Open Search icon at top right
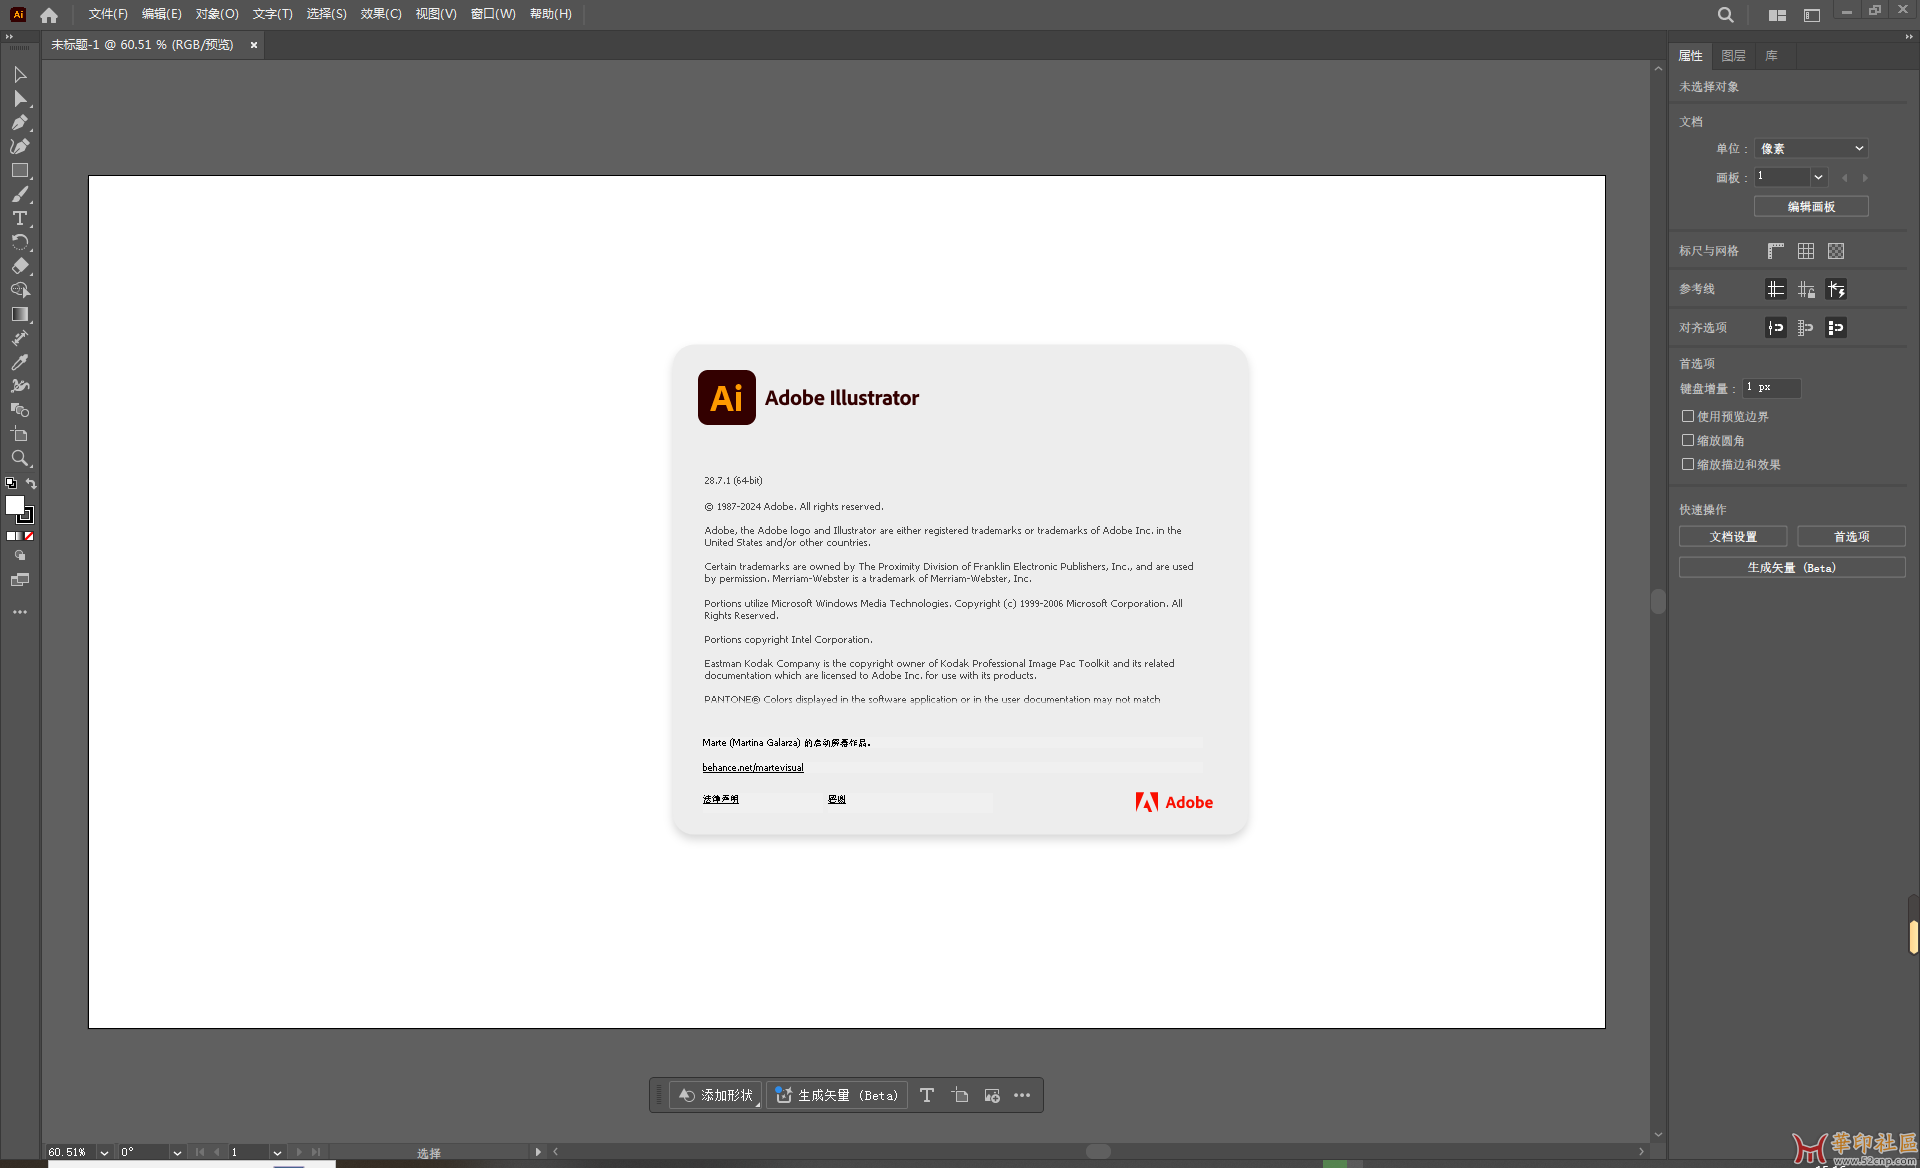 [x=1725, y=15]
